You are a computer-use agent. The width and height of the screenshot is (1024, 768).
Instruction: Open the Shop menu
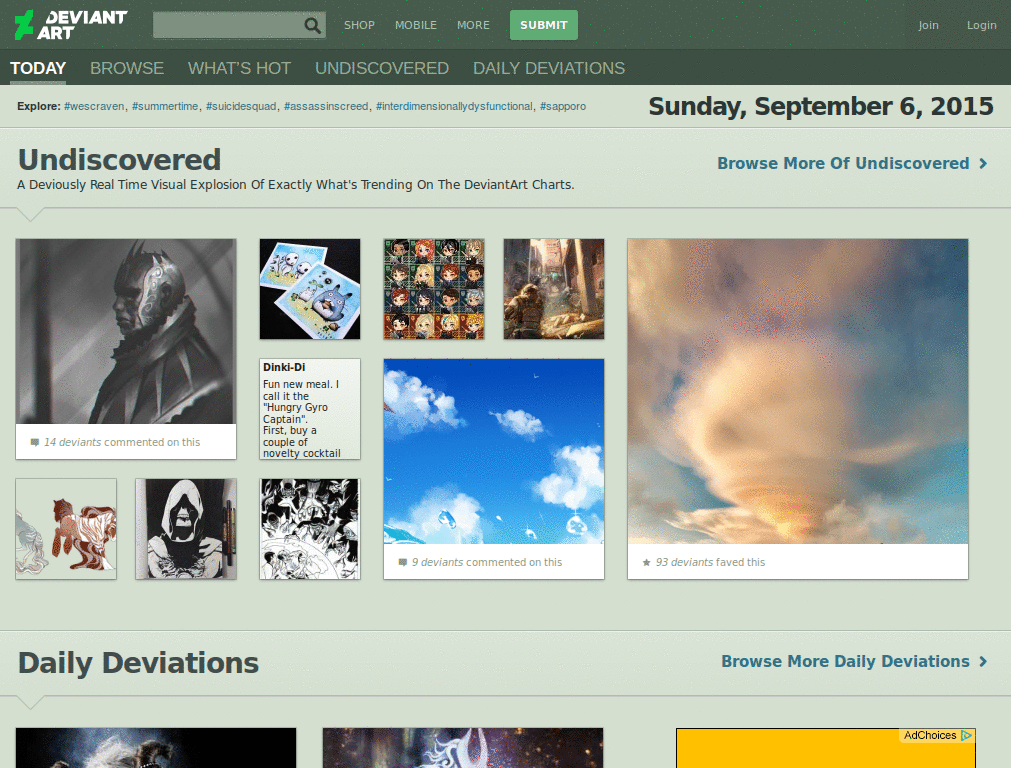click(x=359, y=25)
